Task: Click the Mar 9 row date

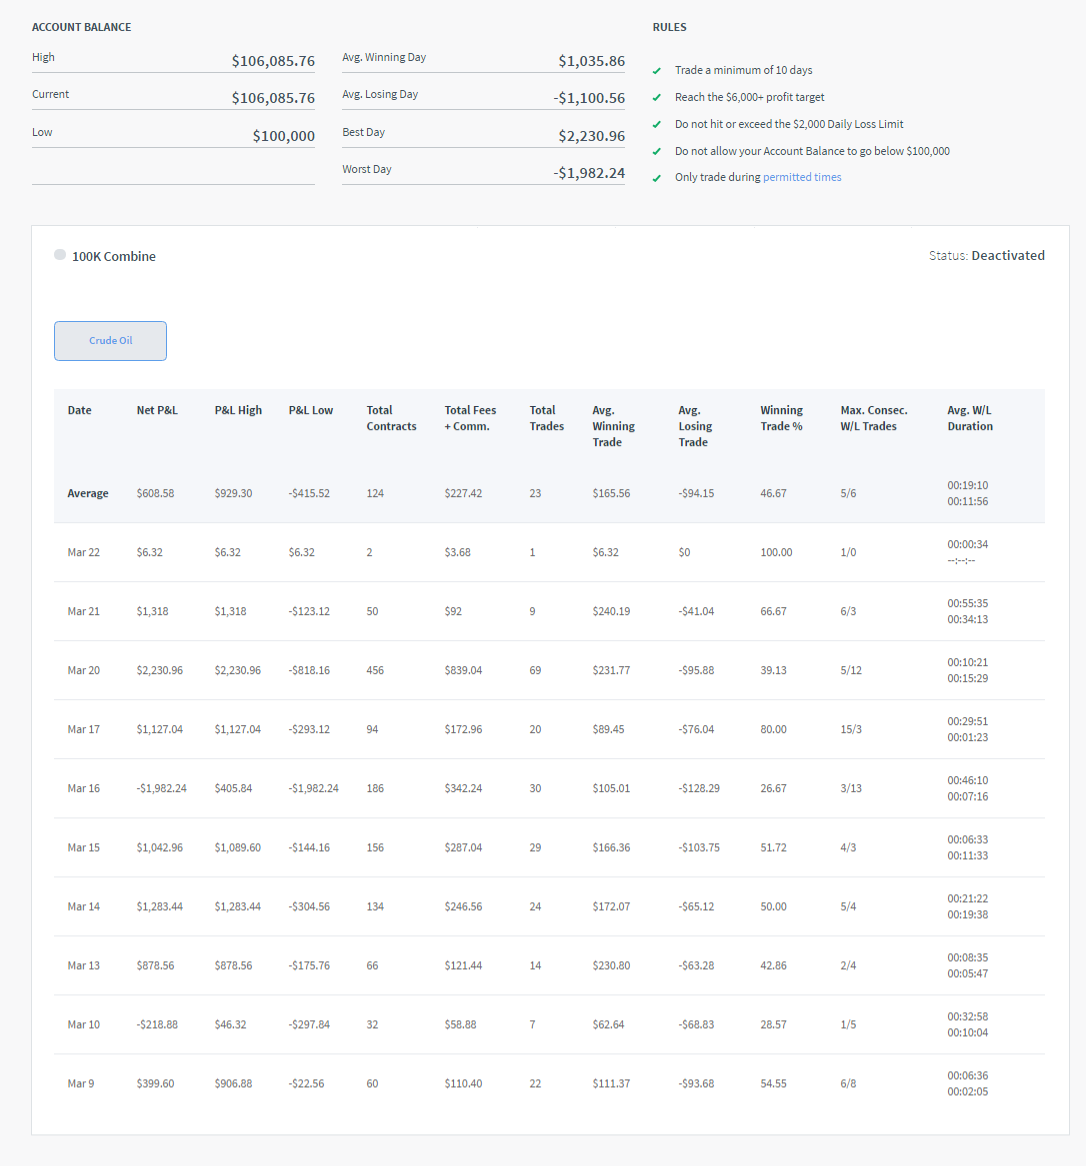Action: [81, 1083]
